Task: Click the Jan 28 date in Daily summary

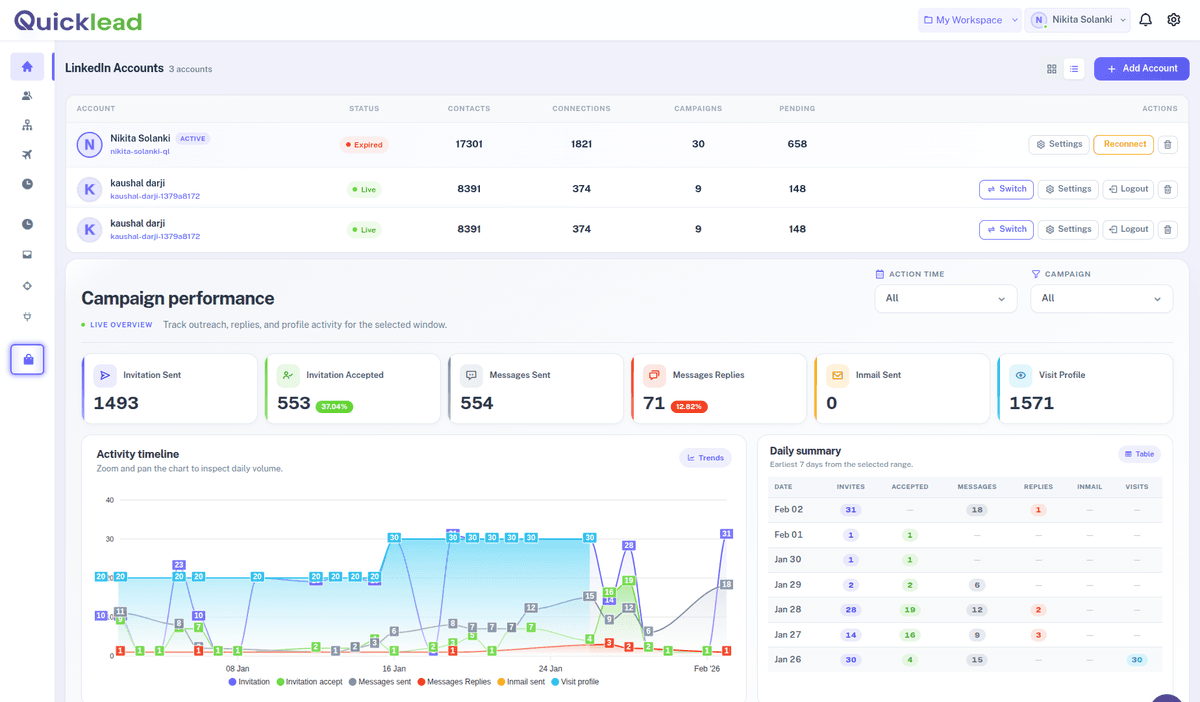Action: click(788, 609)
